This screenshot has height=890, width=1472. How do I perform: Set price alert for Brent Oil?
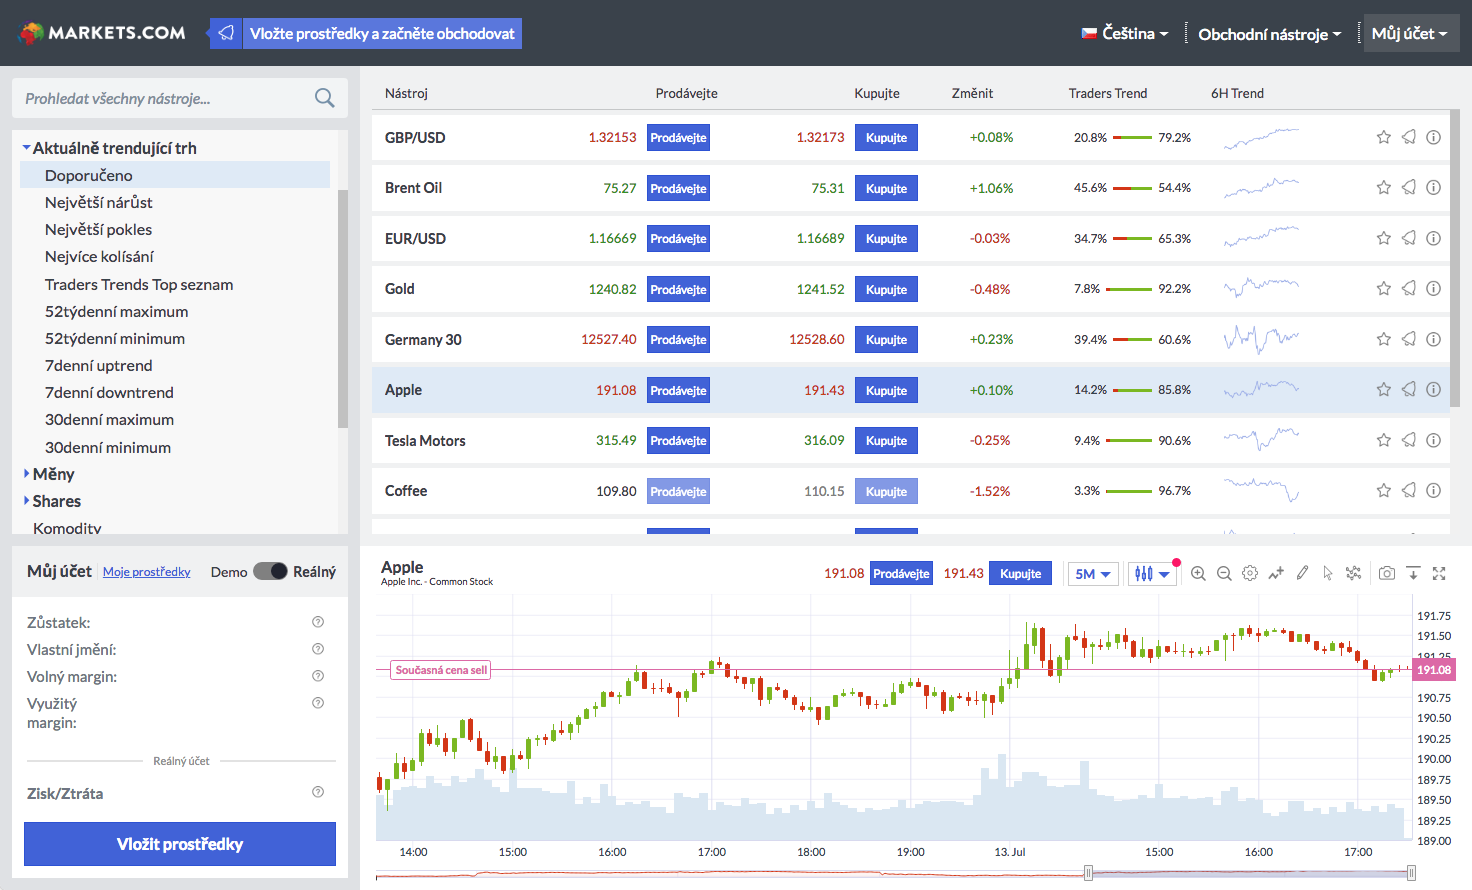point(1408,187)
